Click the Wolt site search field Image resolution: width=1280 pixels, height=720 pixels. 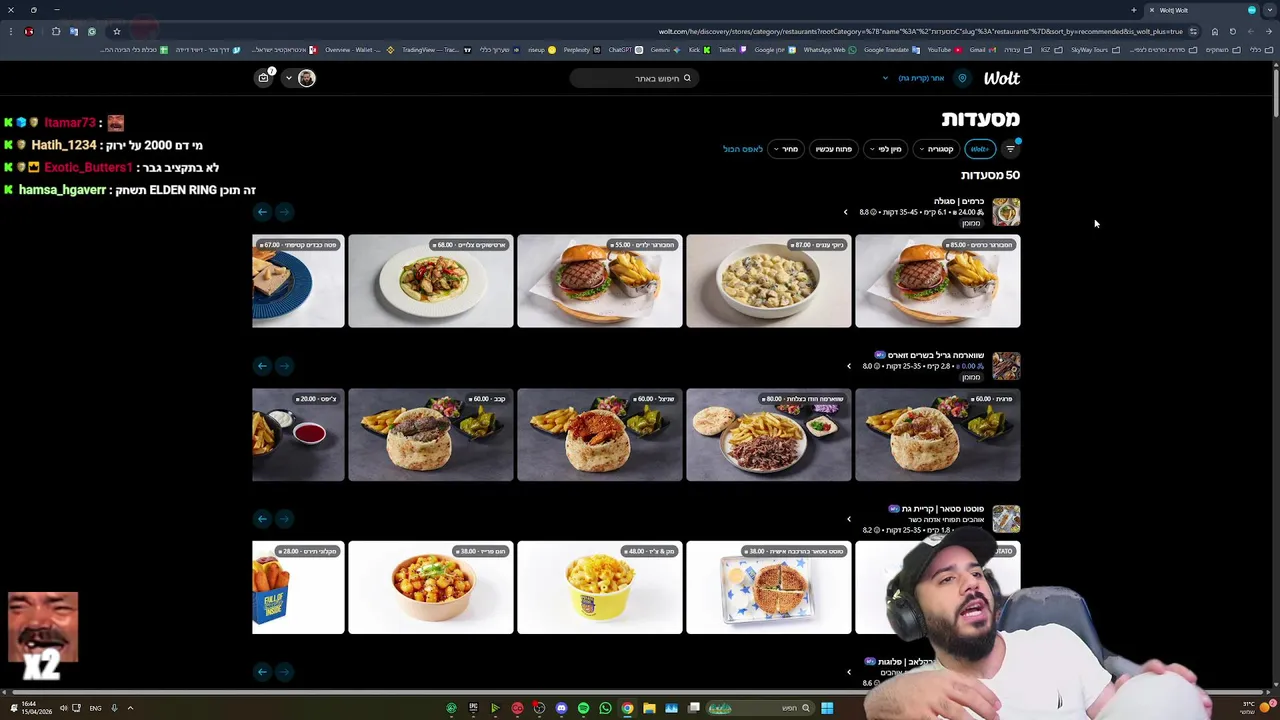coord(634,78)
